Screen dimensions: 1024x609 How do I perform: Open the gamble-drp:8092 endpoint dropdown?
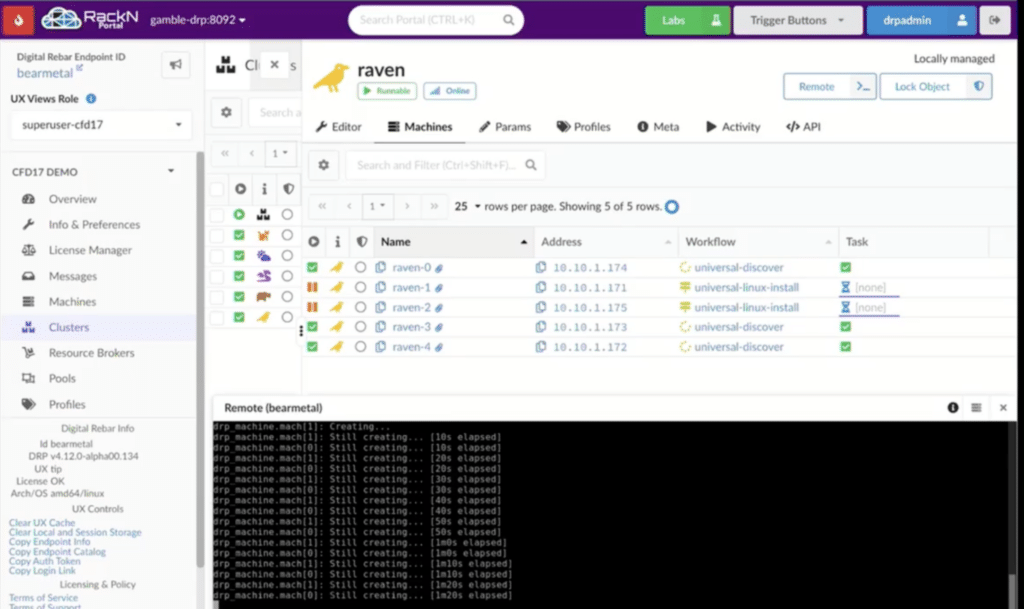(198, 20)
